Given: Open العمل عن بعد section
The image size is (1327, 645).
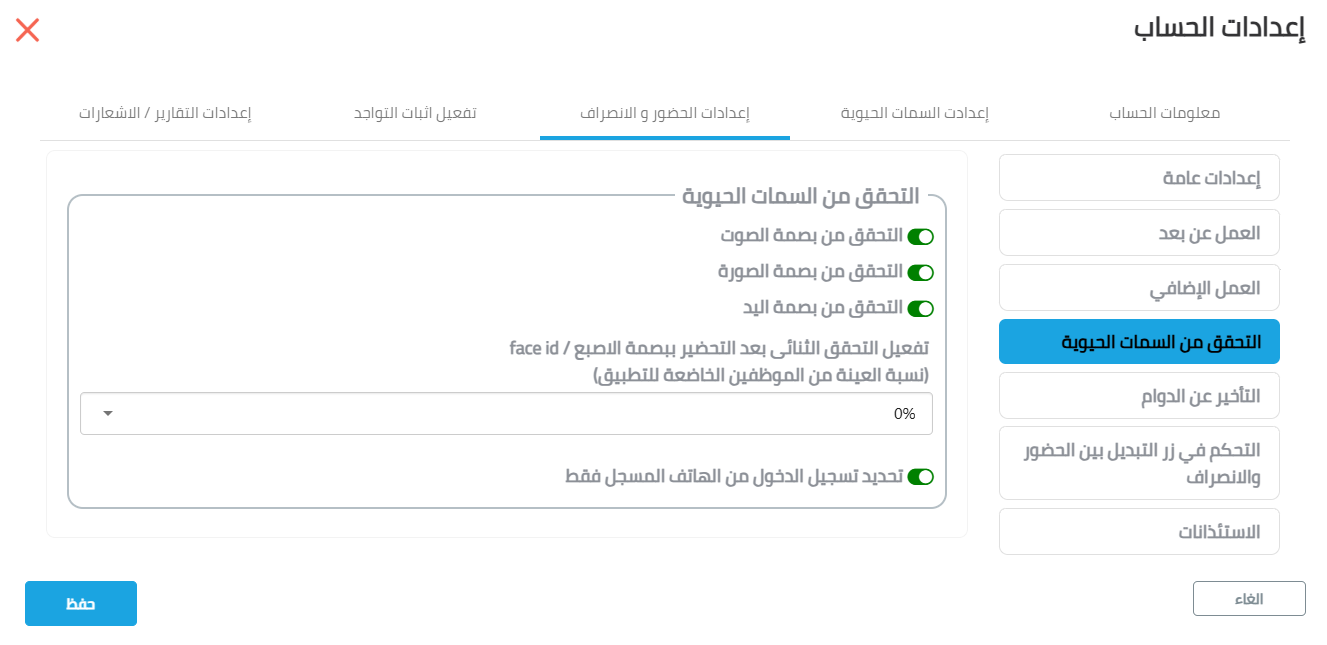Looking at the screenshot, I should click(1139, 233).
